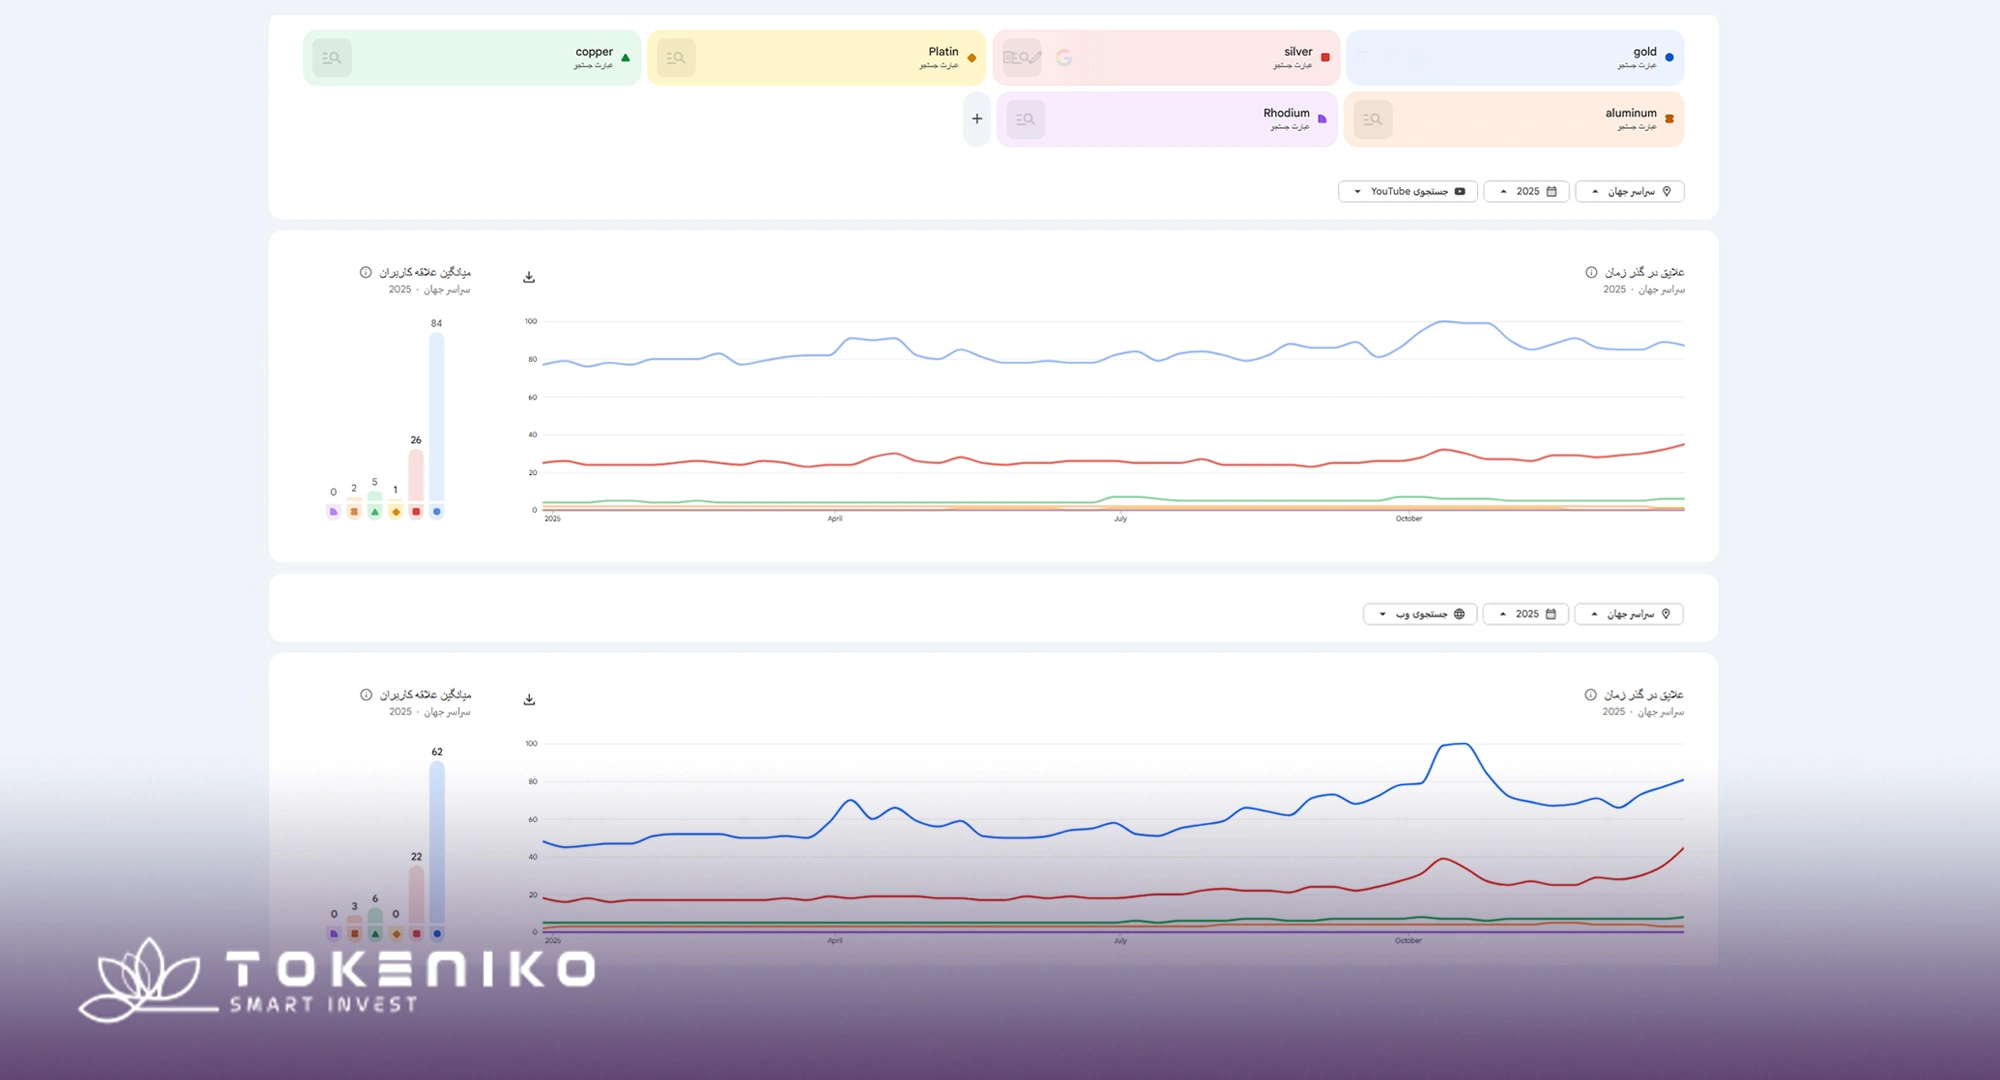Open the web search type dropdown
This screenshot has height=1080, width=2000.
point(1419,614)
